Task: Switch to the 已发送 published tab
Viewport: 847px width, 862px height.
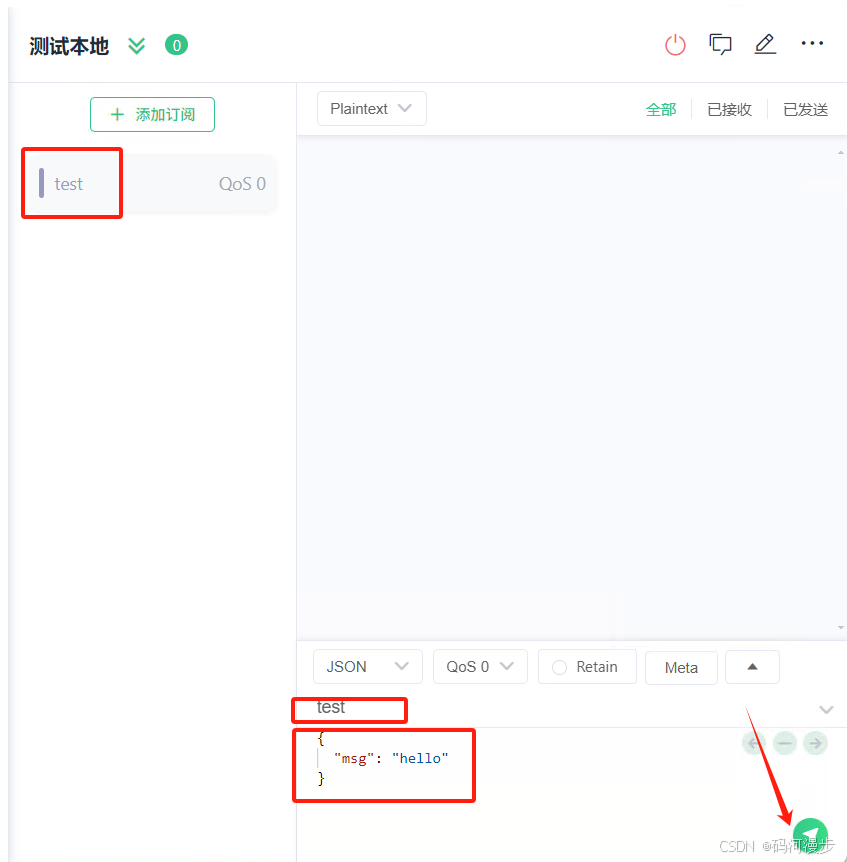Action: [805, 109]
